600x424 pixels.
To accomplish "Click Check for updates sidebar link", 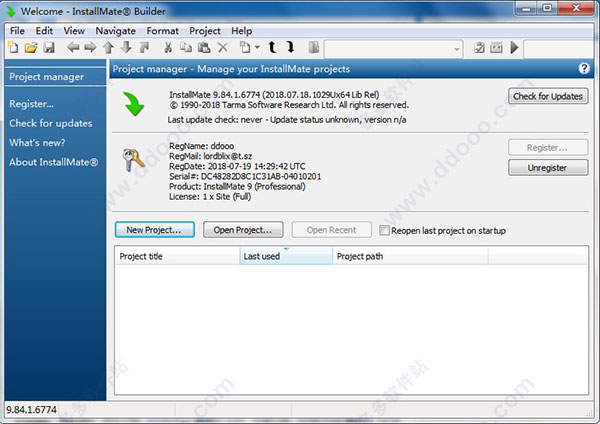I will coord(51,123).
